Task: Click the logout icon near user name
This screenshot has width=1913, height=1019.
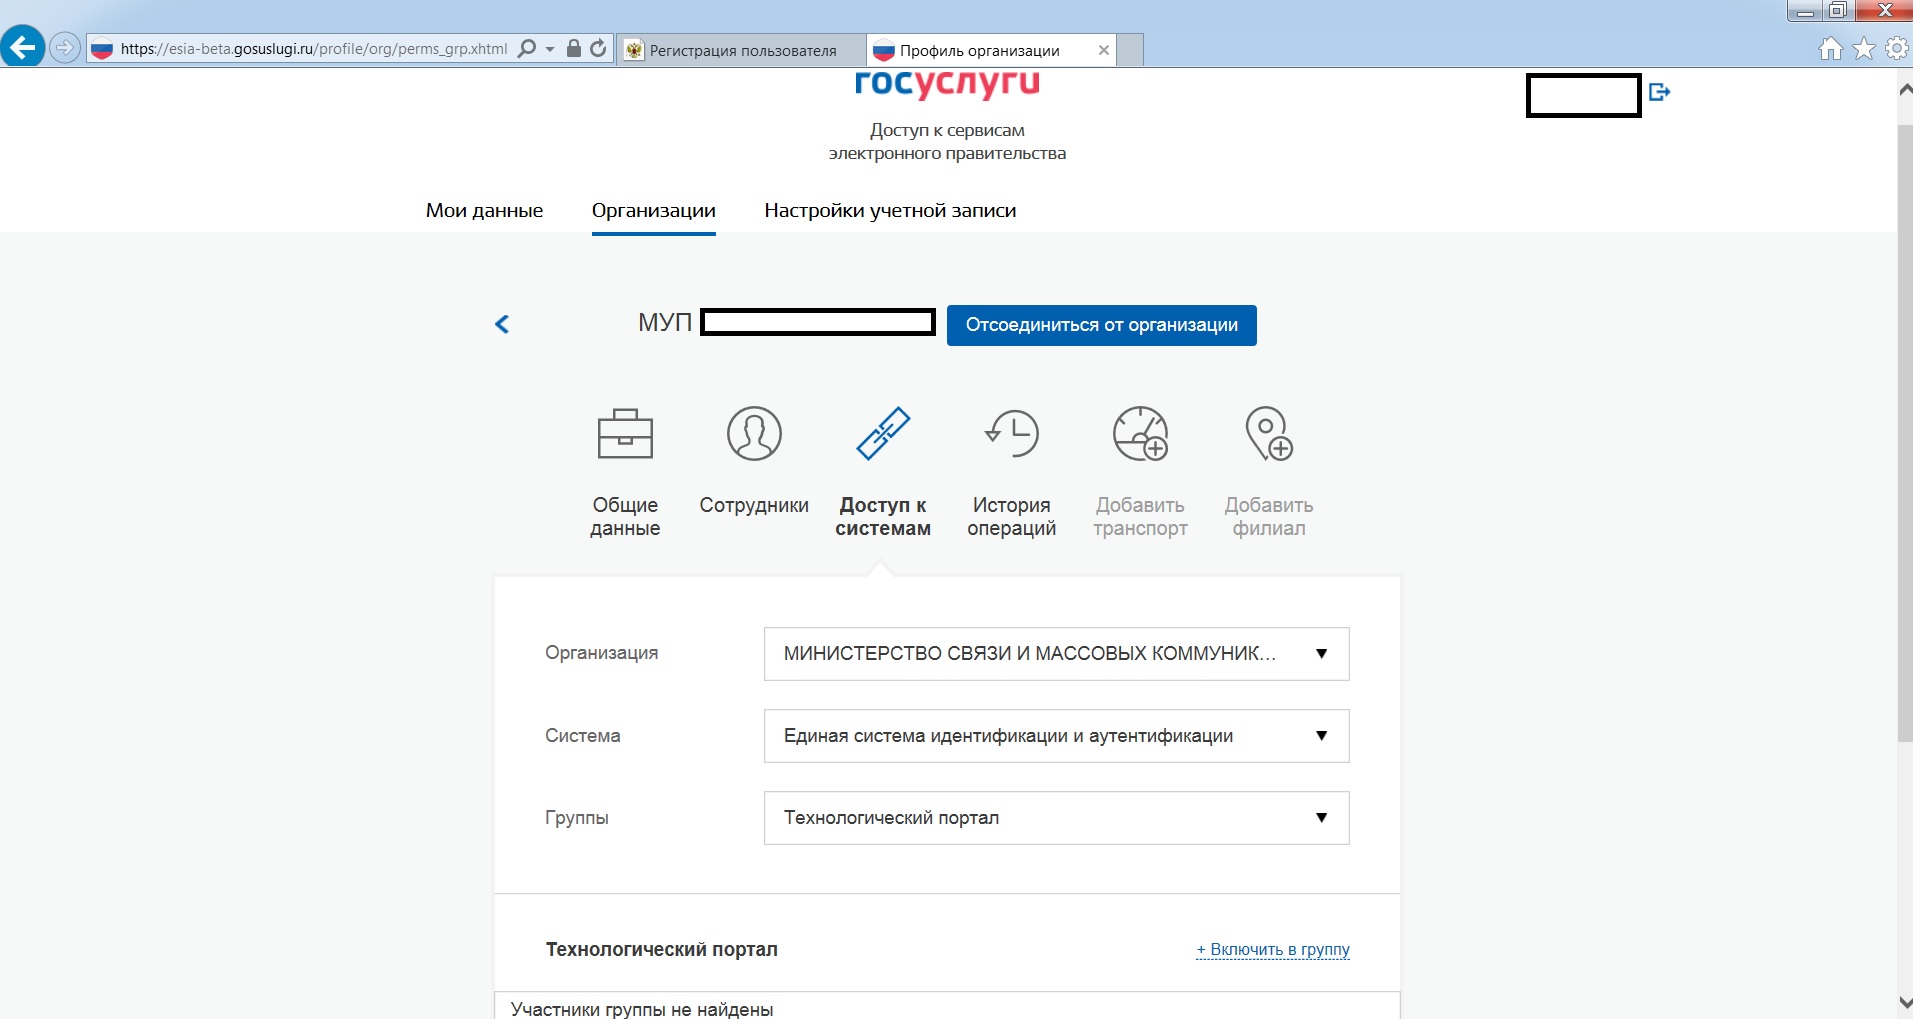Action: pyautogui.click(x=1660, y=92)
